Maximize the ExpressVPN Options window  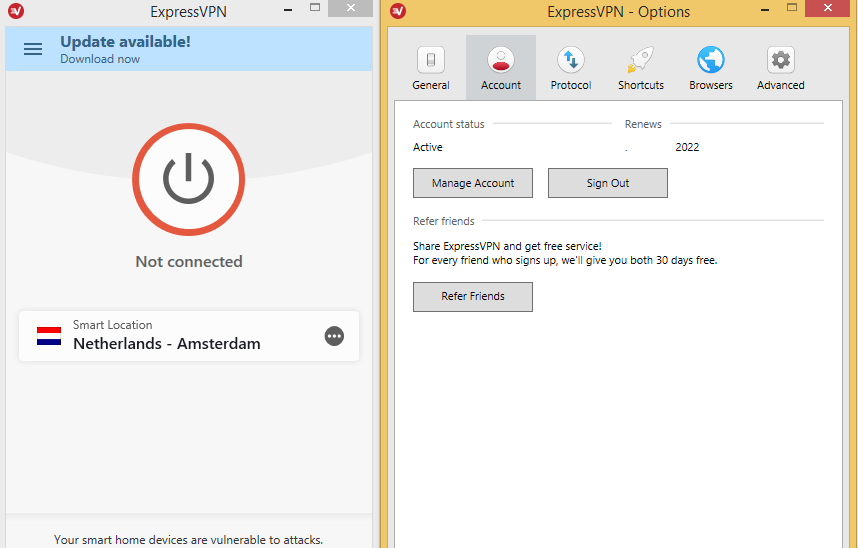792,8
